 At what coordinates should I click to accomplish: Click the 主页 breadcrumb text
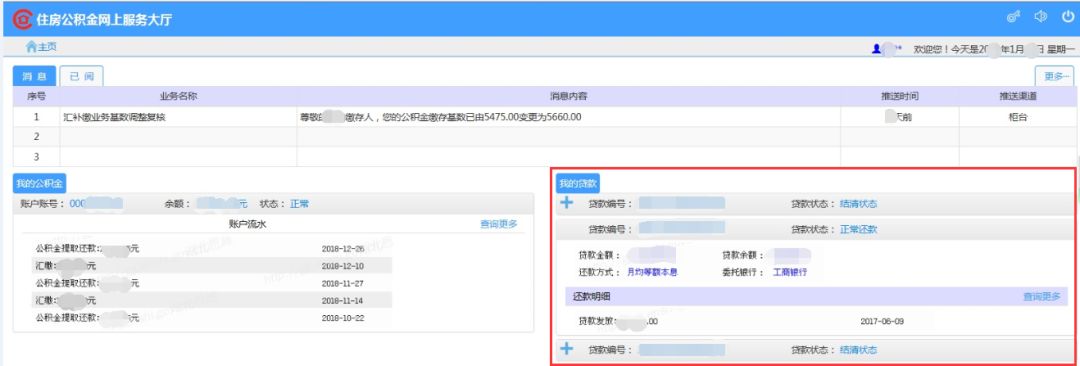coord(47,47)
